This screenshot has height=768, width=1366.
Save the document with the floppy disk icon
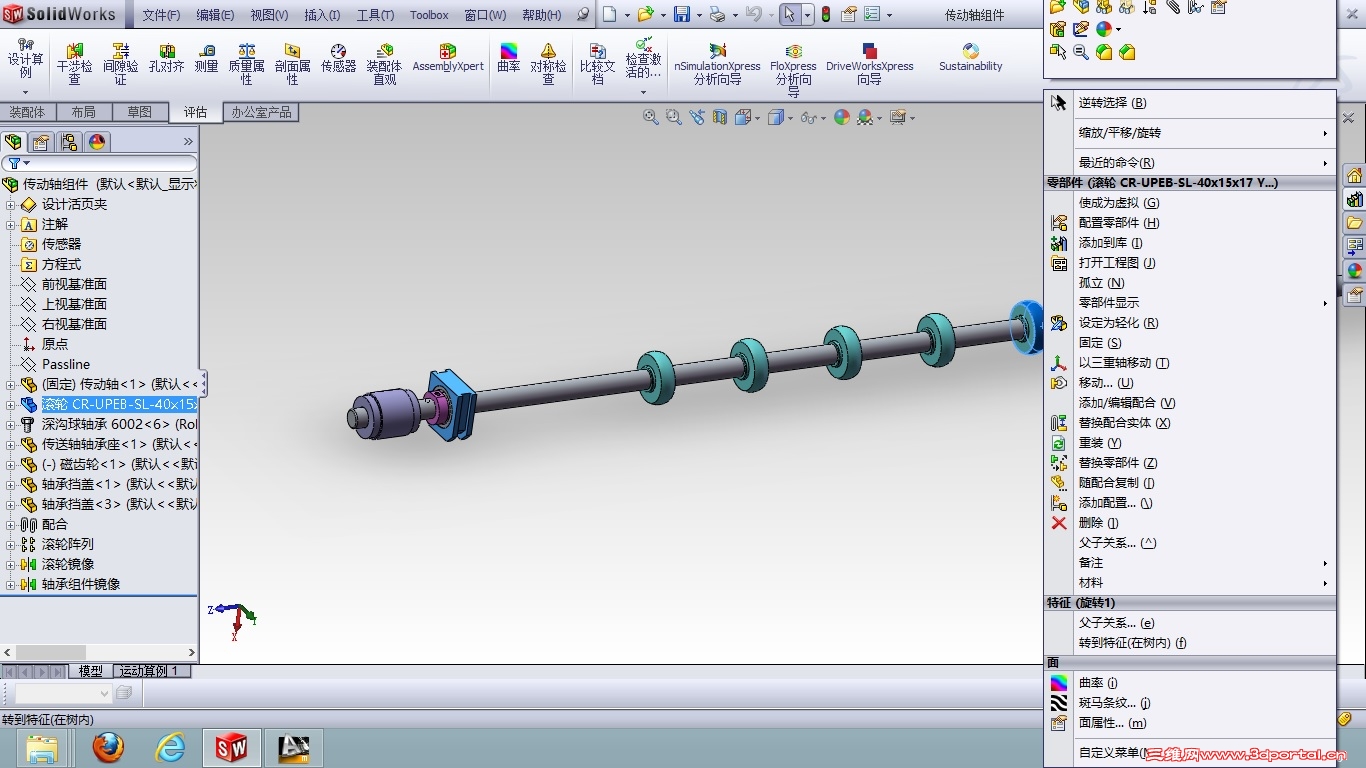click(682, 15)
